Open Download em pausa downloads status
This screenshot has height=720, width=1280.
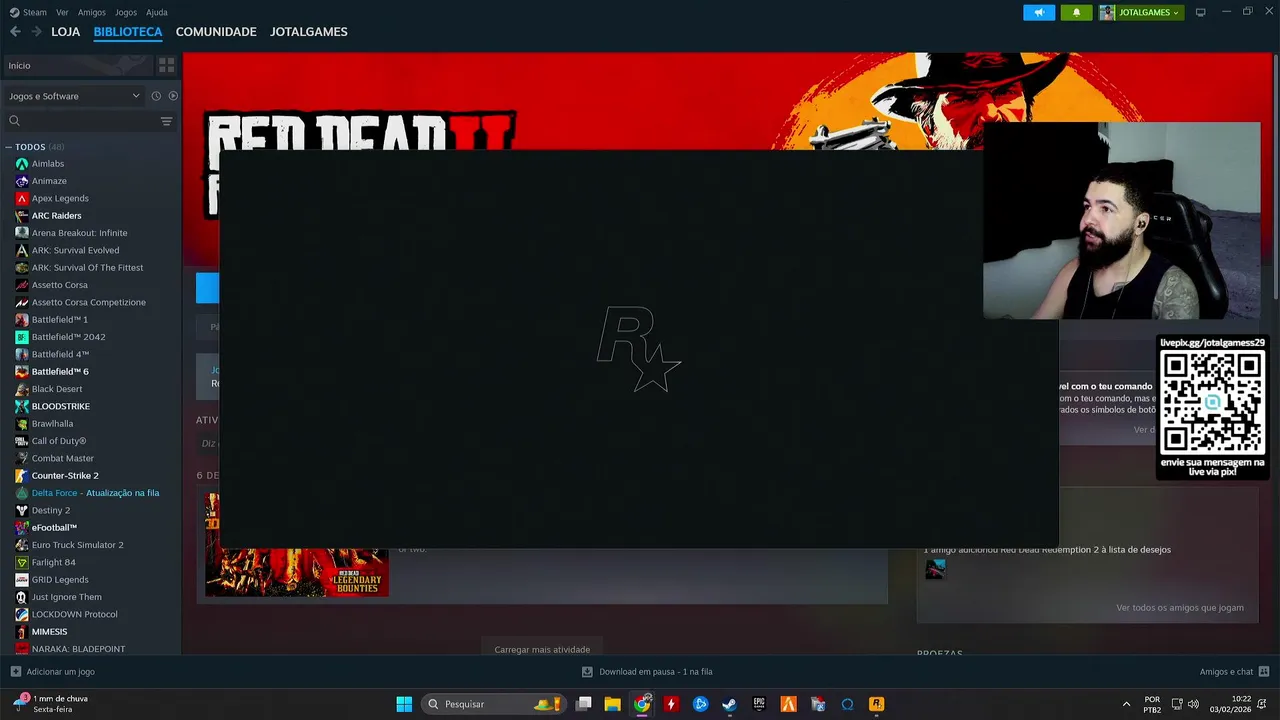point(647,672)
